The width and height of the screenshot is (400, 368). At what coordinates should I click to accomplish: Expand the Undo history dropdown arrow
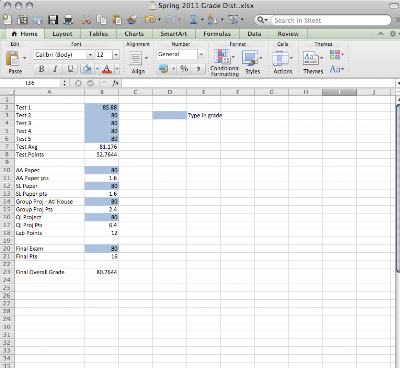tap(159, 20)
